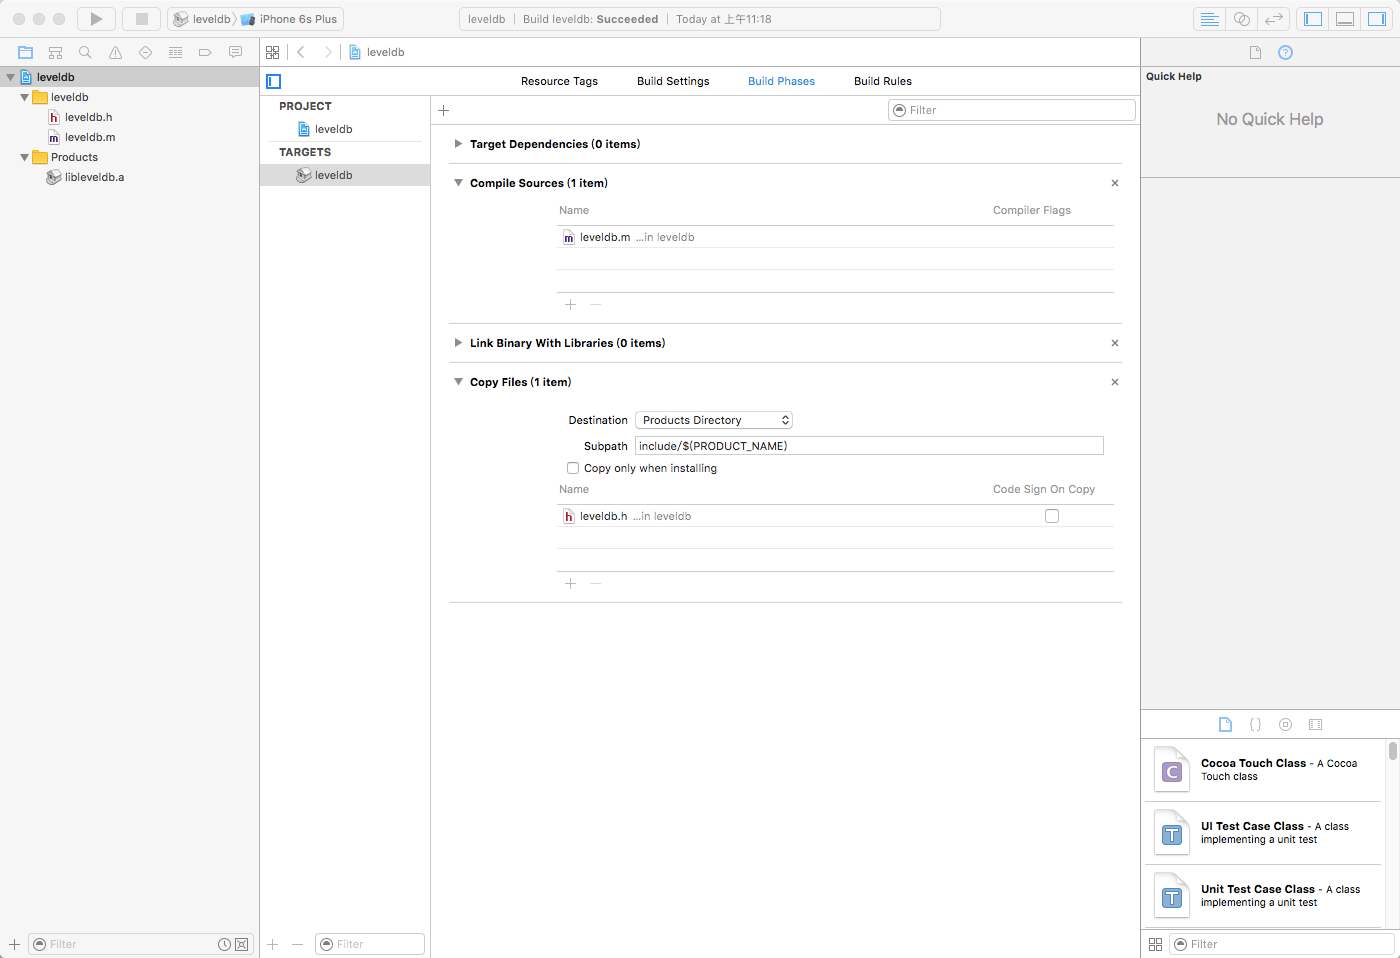
Task: Switch to Build Settings tab
Action: 673,81
